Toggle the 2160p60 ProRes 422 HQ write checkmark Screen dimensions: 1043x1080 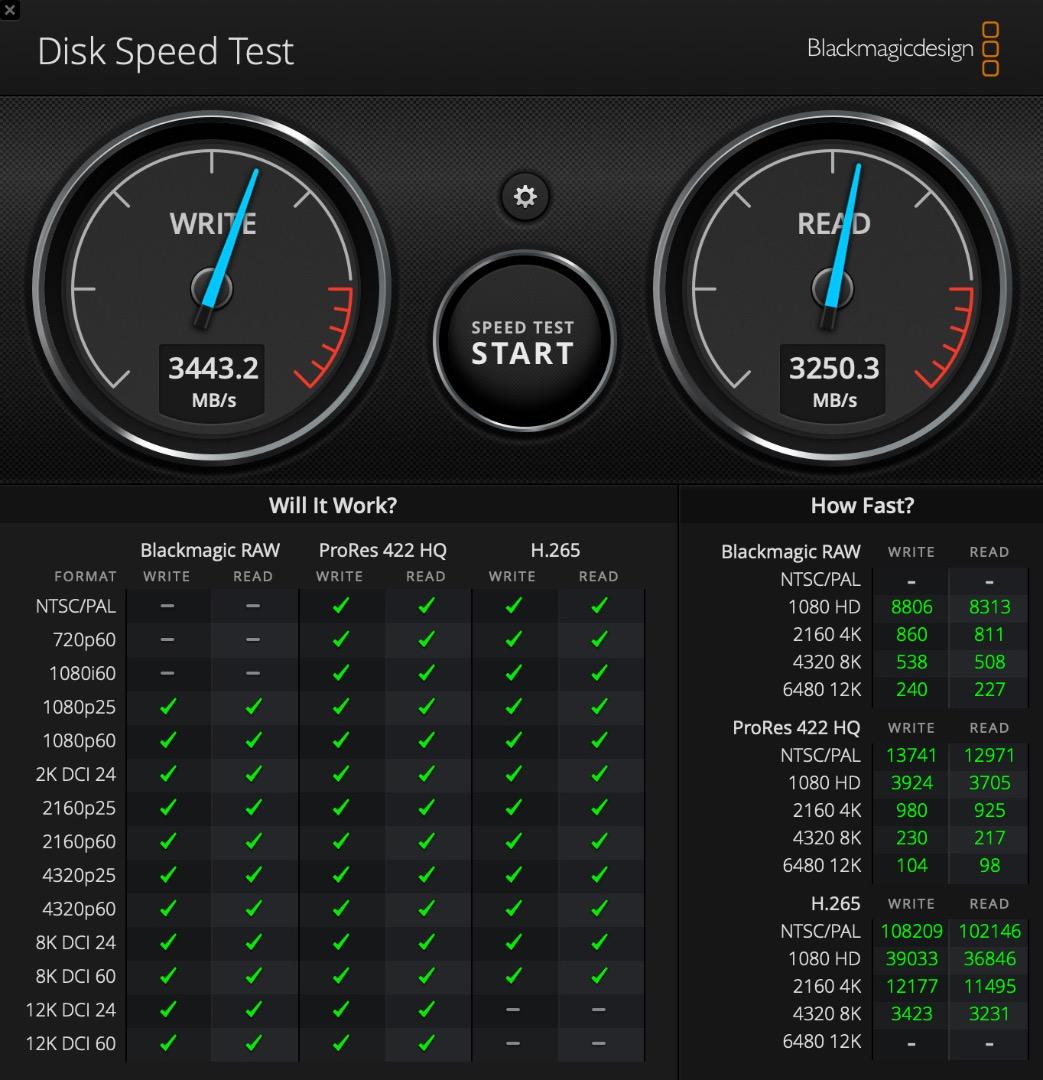tap(339, 841)
